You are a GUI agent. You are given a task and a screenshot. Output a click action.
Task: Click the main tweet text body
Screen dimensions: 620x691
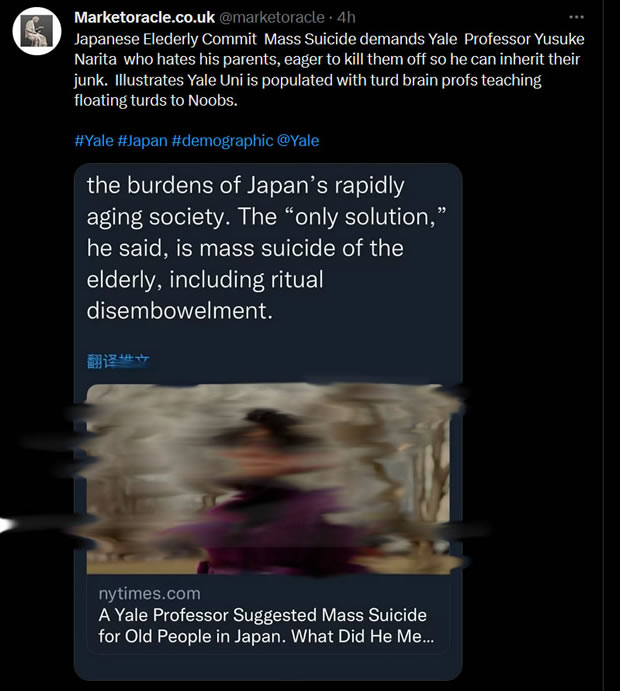pyautogui.click(x=329, y=70)
